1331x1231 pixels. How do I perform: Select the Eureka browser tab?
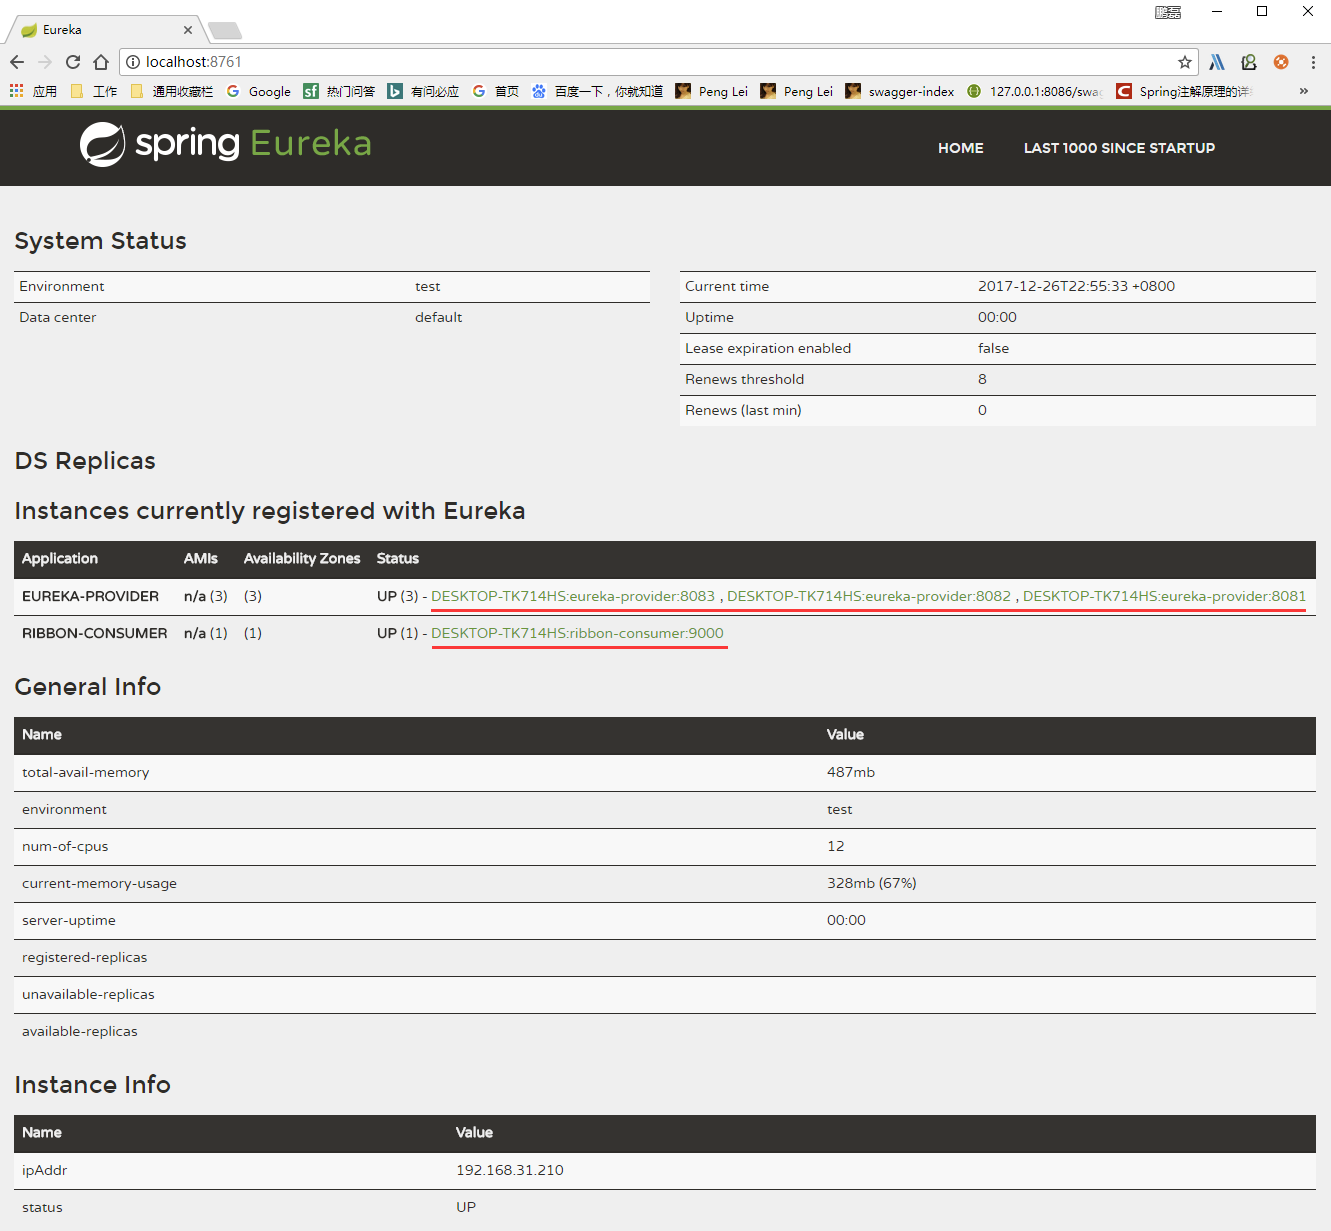click(105, 30)
